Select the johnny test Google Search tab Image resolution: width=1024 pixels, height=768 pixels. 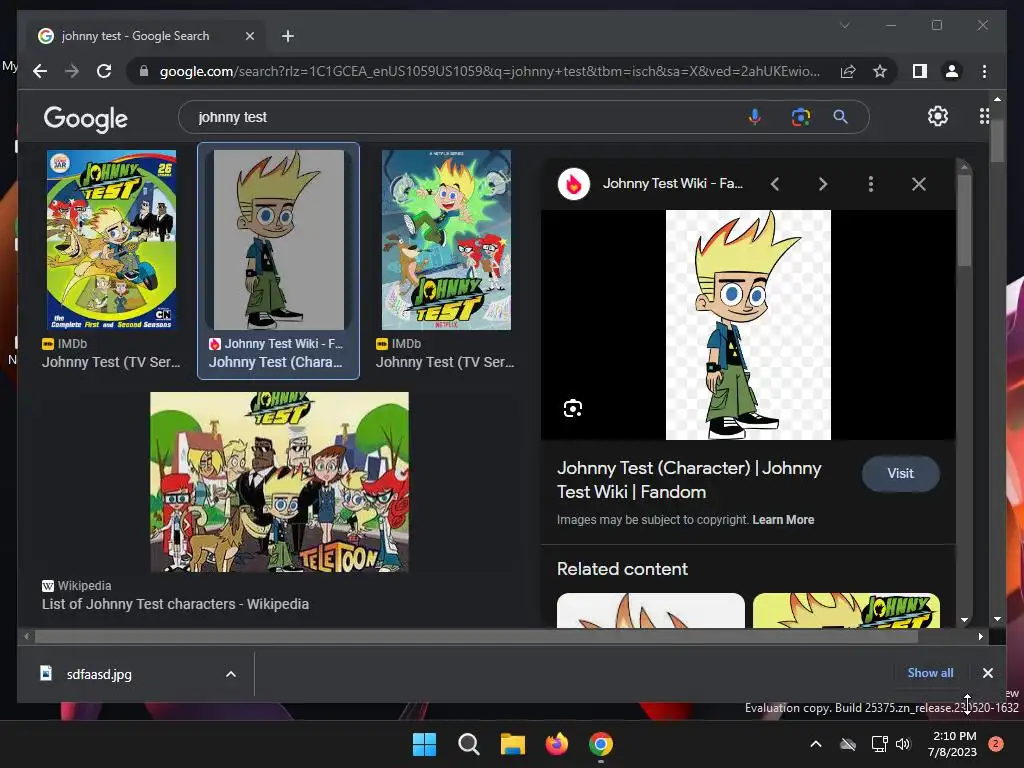coord(147,36)
